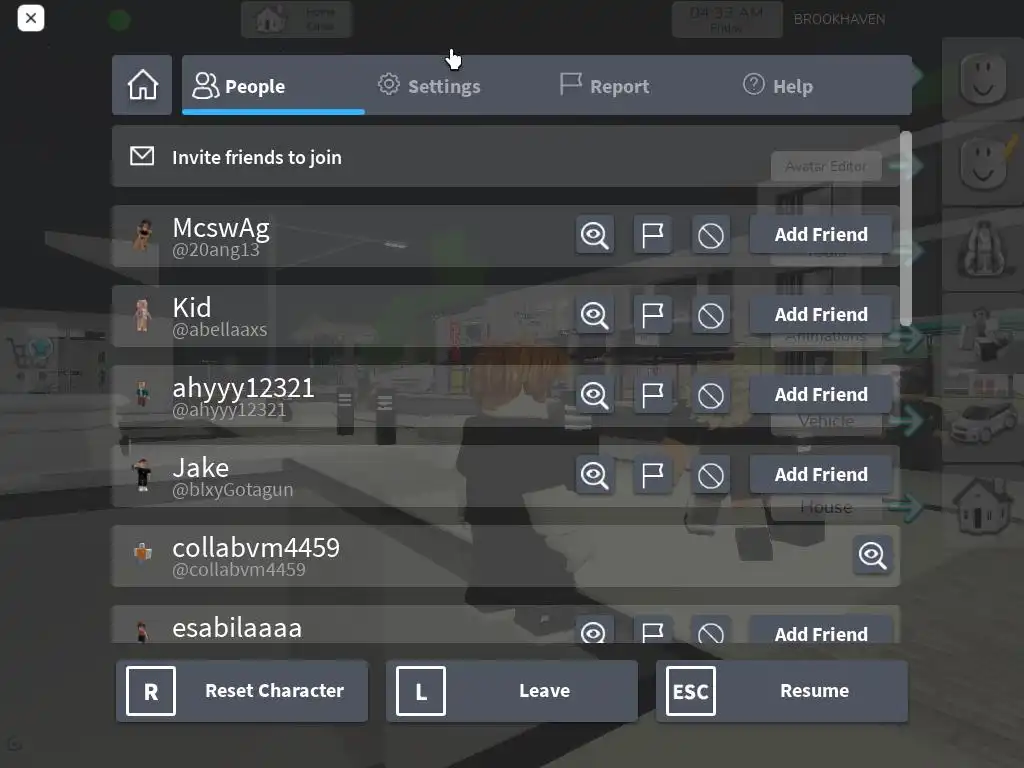Resume the game
1024x768 pixels.
point(782,691)
